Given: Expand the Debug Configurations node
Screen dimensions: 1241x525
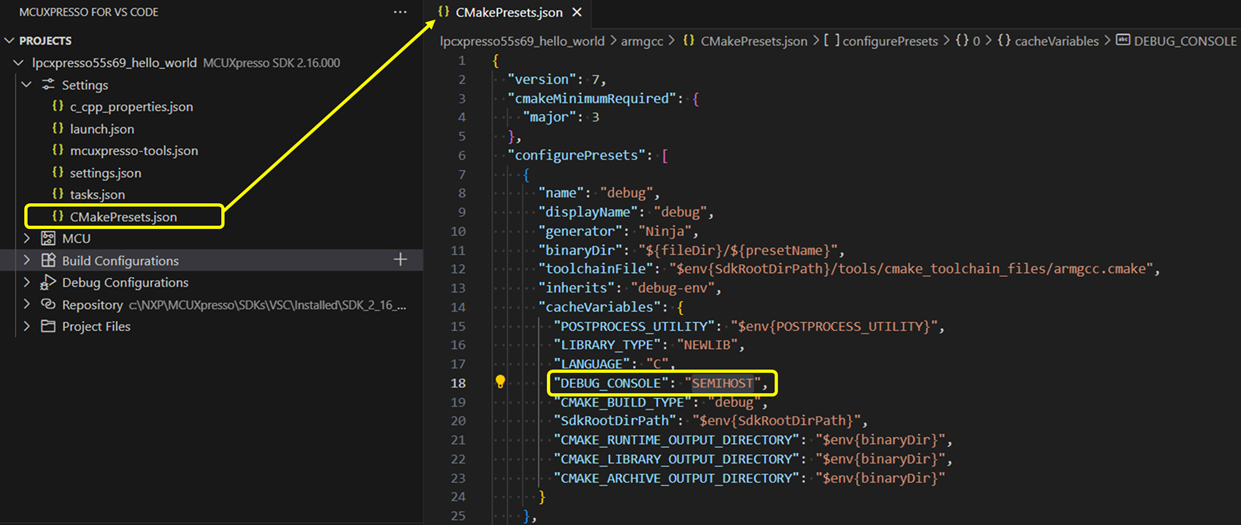Looking at the screenshot, I should click(x=27, y=283).
